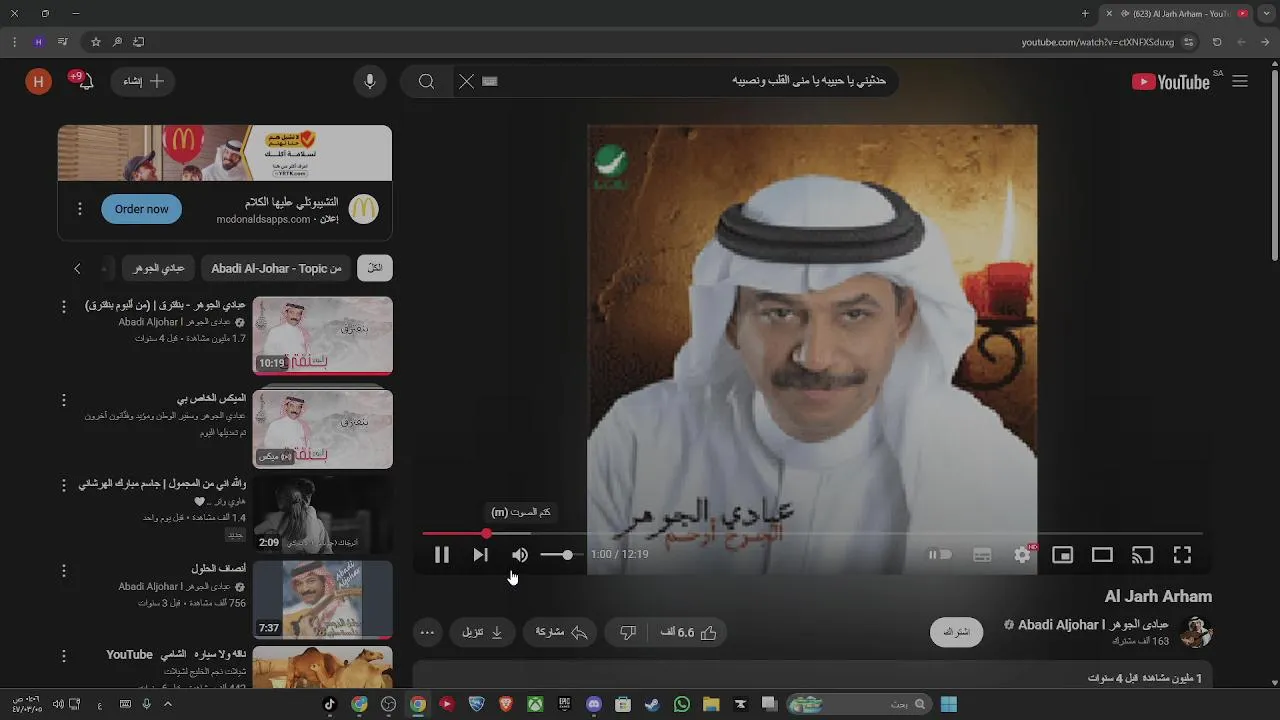Open options for ناقة ولا سياره video

click(x=64, y=657)
